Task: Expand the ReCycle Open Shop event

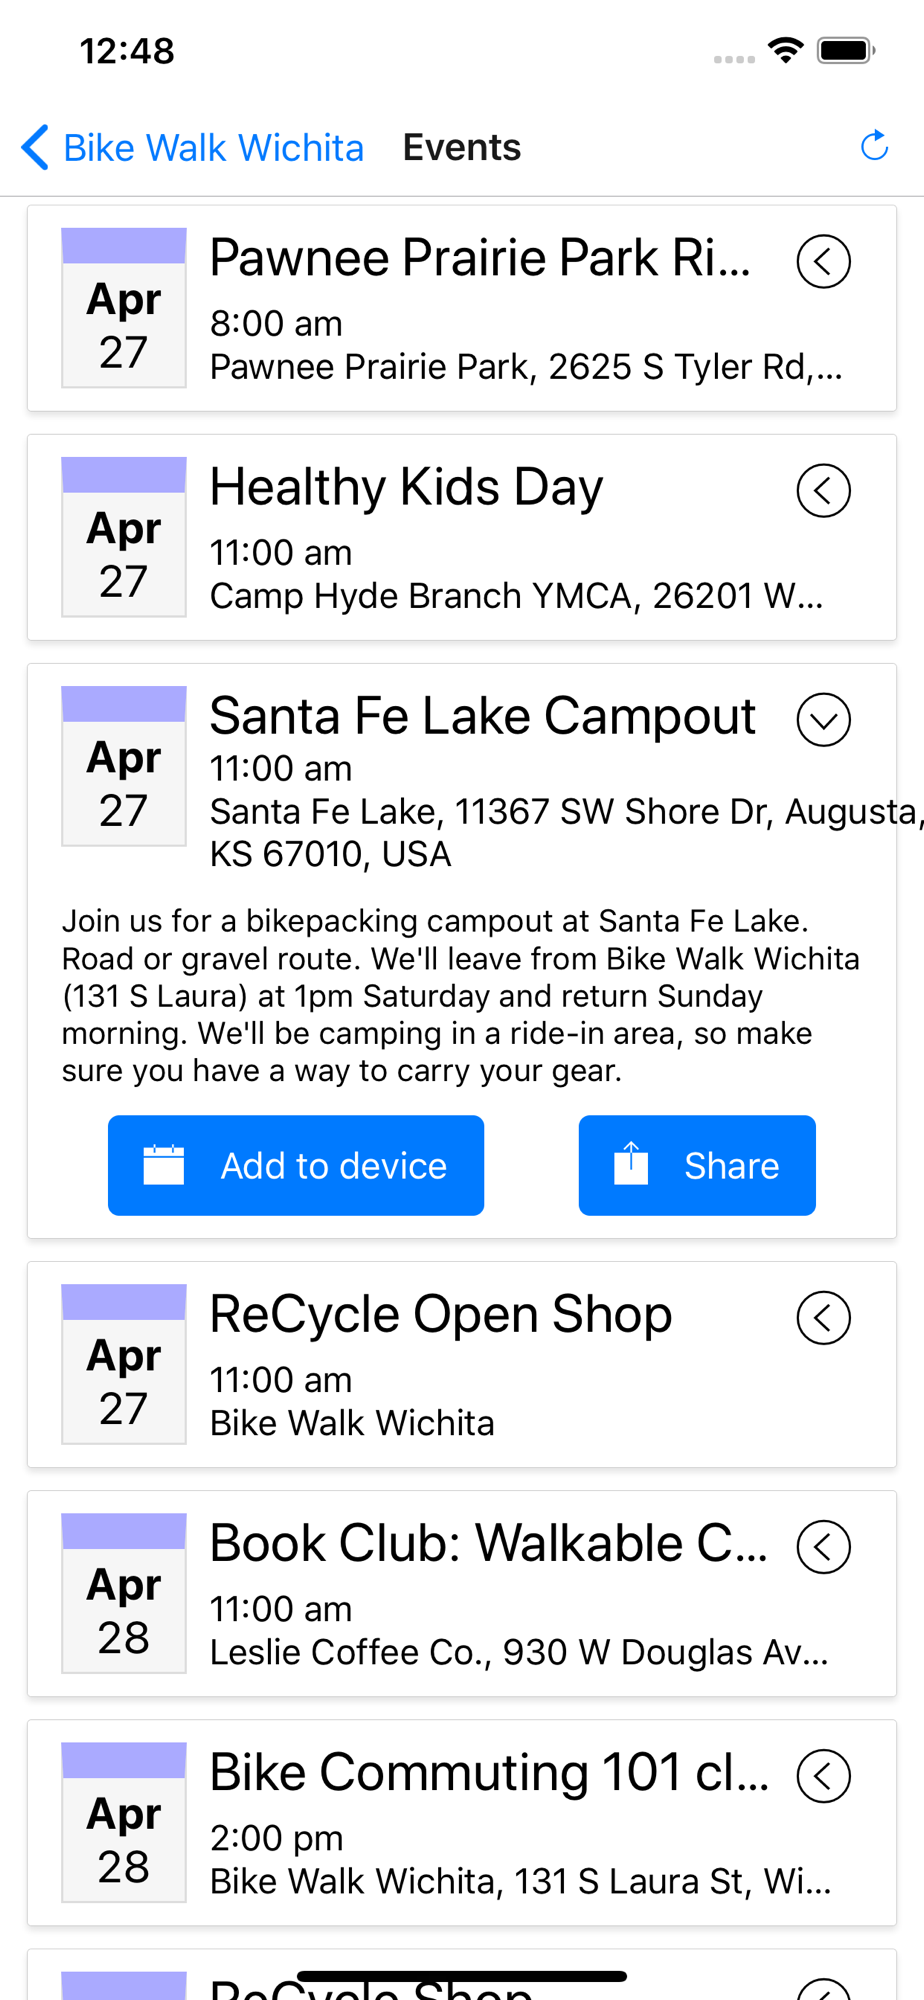Action: (823, 1318)
